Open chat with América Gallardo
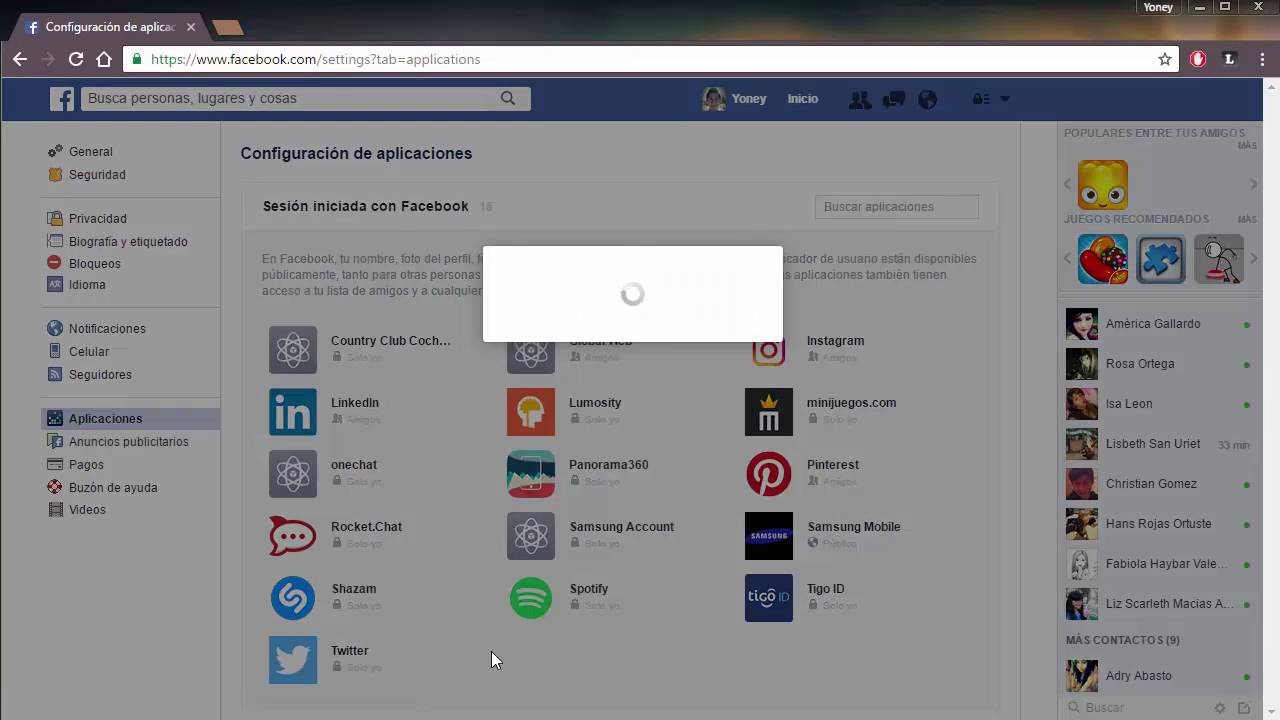 (x=1159, y=324)
